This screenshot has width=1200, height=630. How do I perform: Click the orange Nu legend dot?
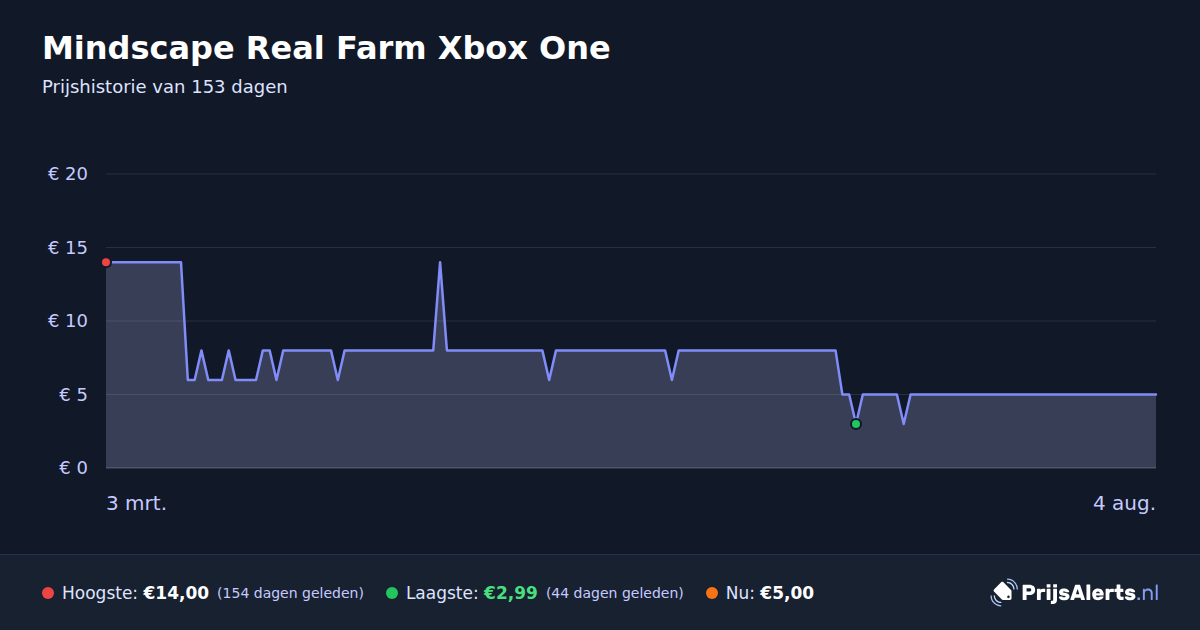point(712,593)
